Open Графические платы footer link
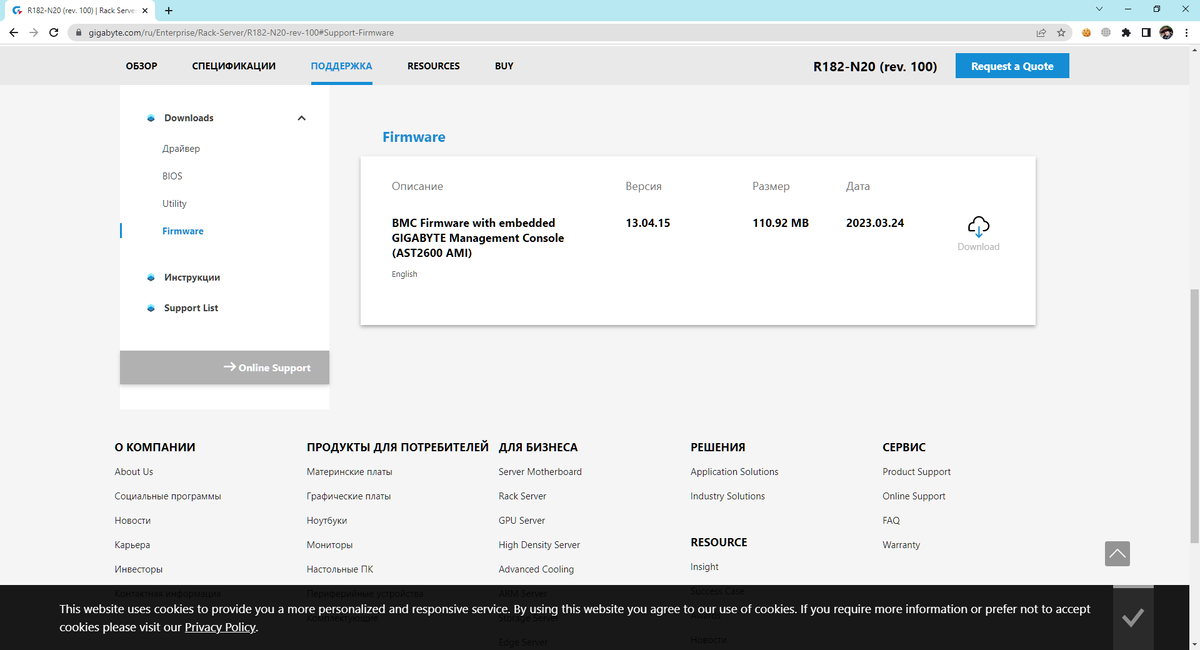The height and width of the screenshot is (650, 1200). pos(349,496)
